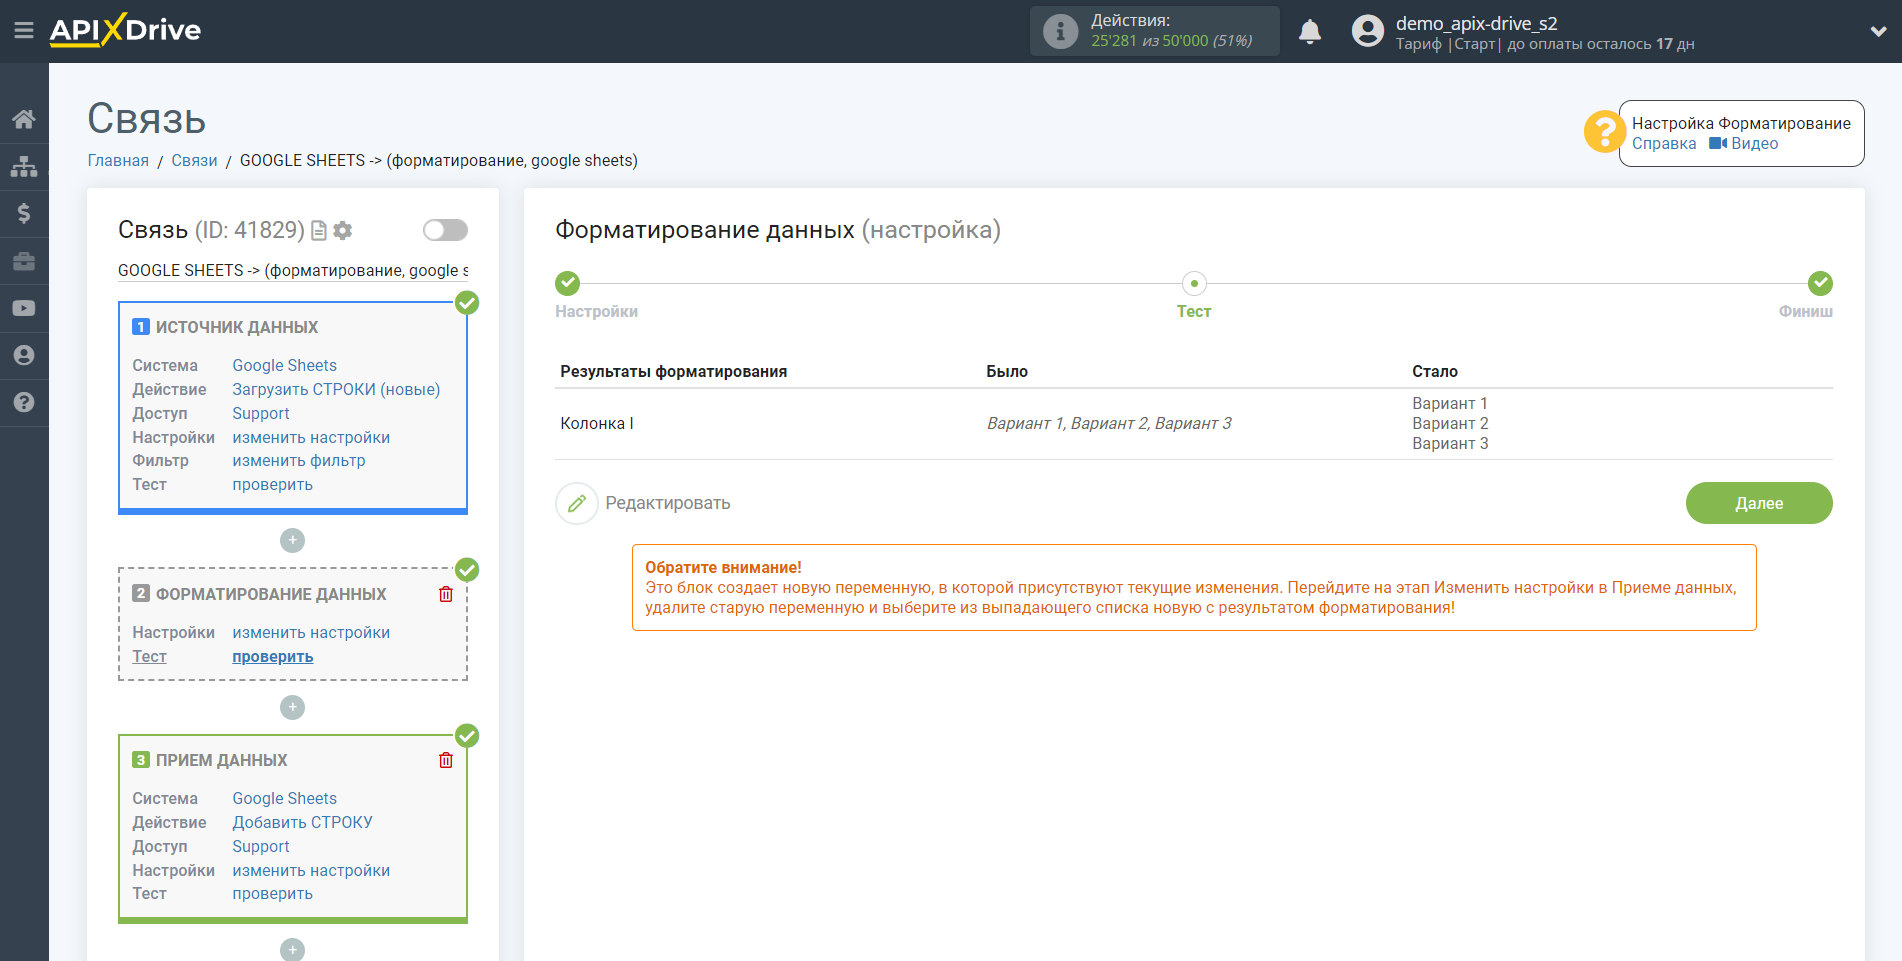Open the user profile sidebar icon
Viewport: 1902px width, 961px height.
point(24,355)
